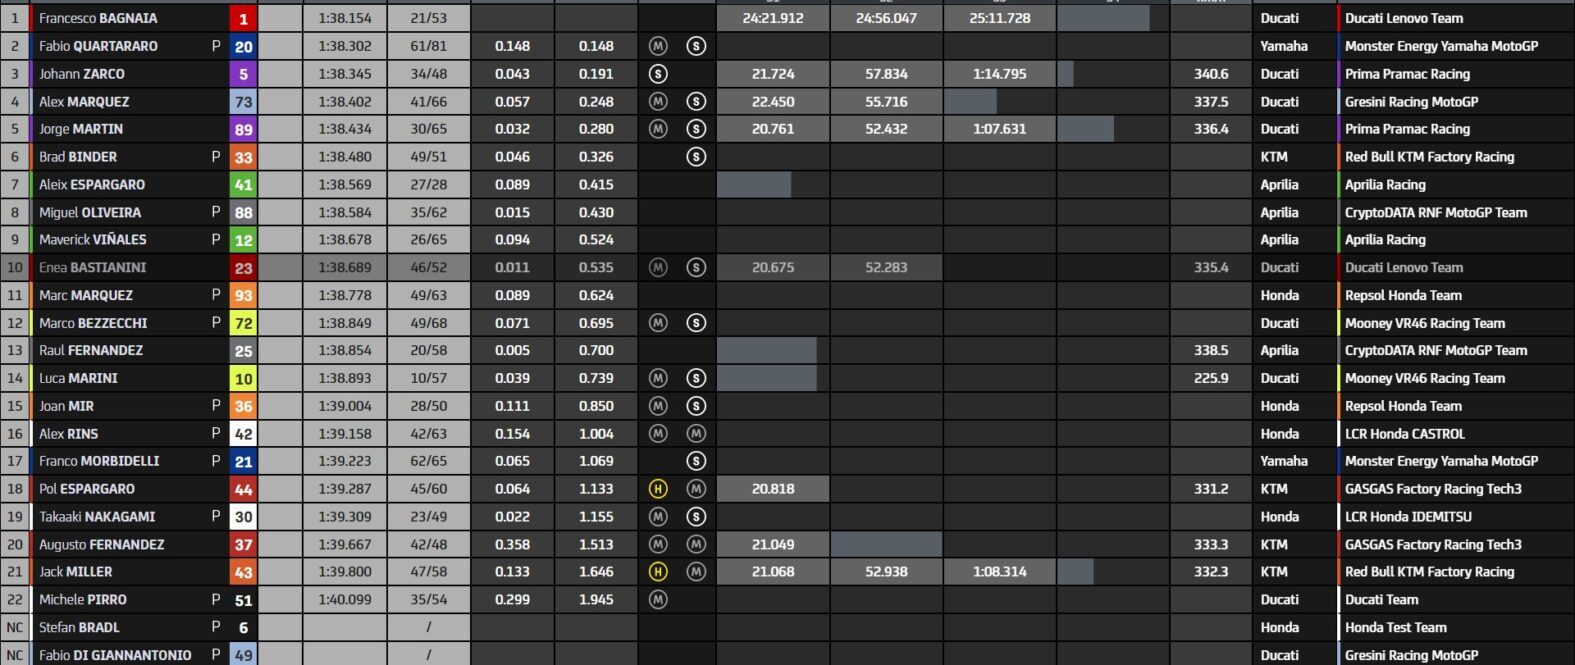Click team name LCR Honda CASTROL

[1405, 434]
